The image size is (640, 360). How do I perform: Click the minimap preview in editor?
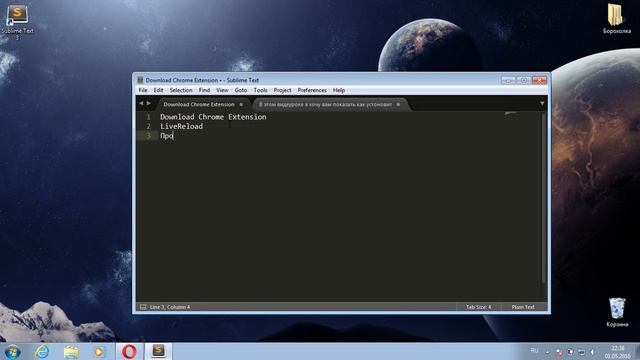pyautogui.click(x=510, y=113)
